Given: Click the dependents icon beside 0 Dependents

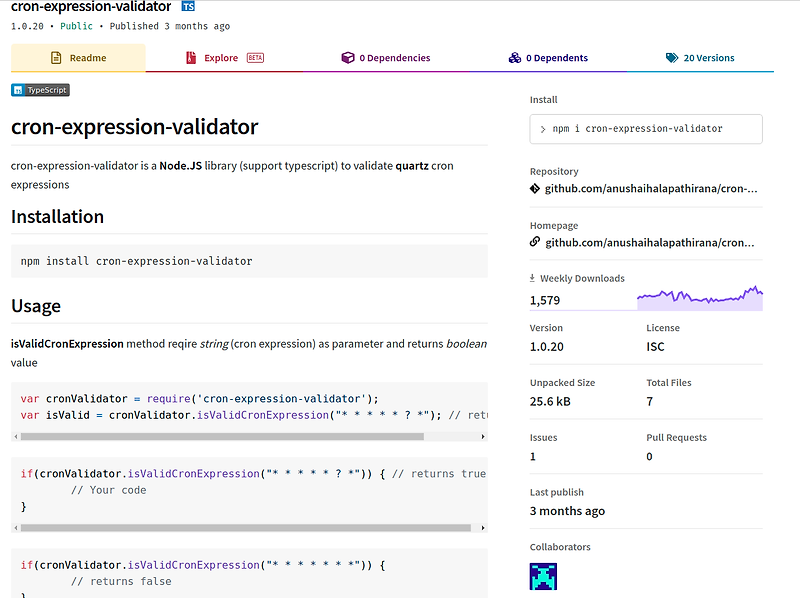Looking at the screenshot, I should pos(514,58).
